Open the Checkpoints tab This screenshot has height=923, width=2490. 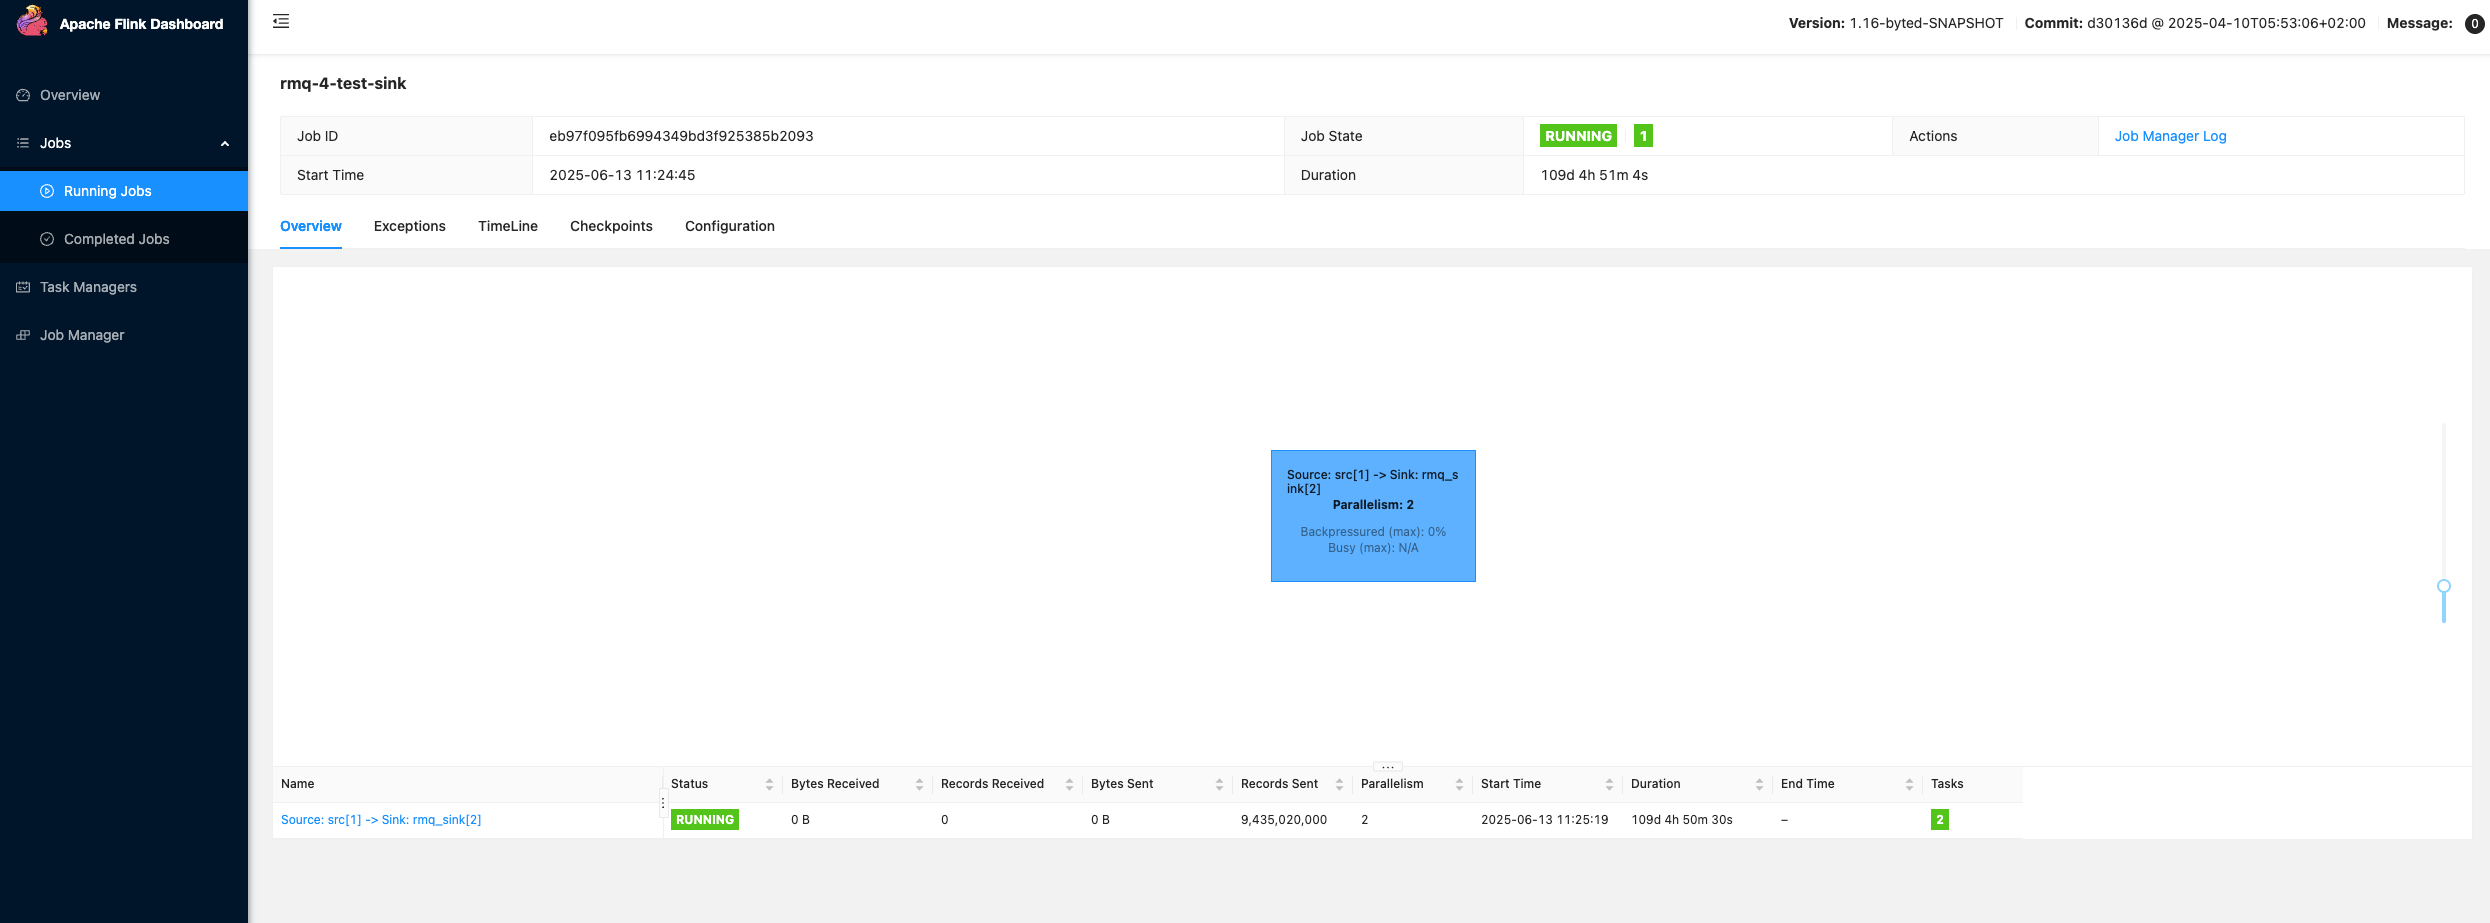(x=611, y=226)
